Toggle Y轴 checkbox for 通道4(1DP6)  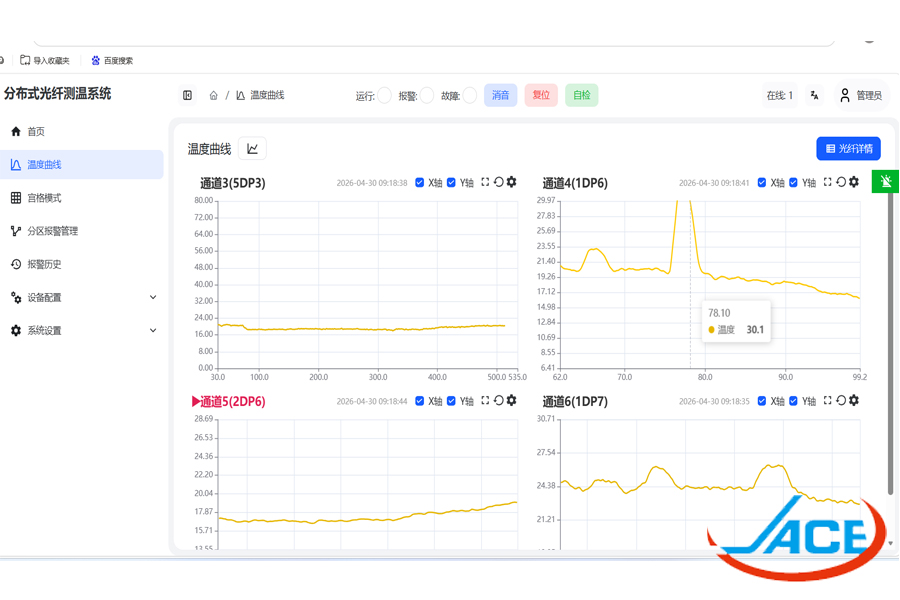pyautogui.click(x=793, y=183)
